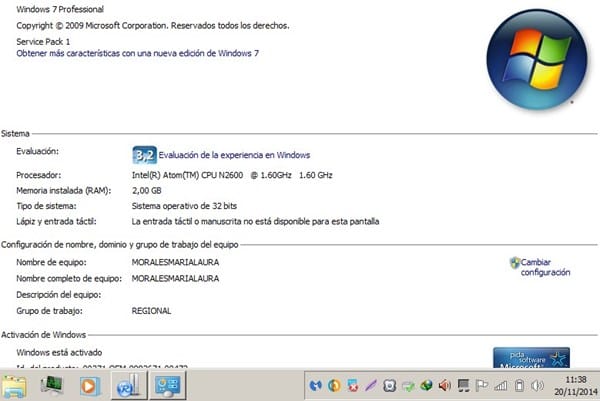Click the Windows 7 logo orb
This screenshot has width=600, height=401.
pyautogui.click(x=537, y=59)
